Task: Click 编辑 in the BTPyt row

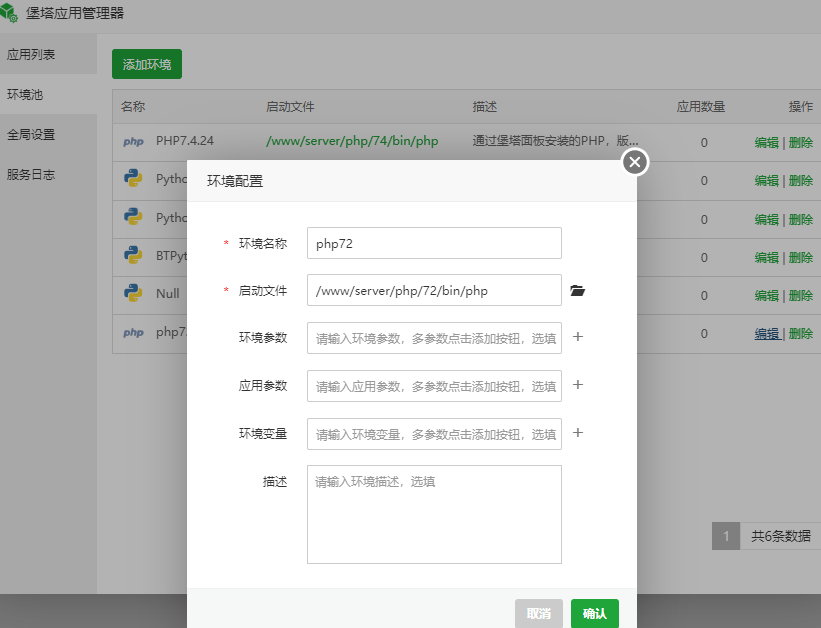Action: point(767,258)
